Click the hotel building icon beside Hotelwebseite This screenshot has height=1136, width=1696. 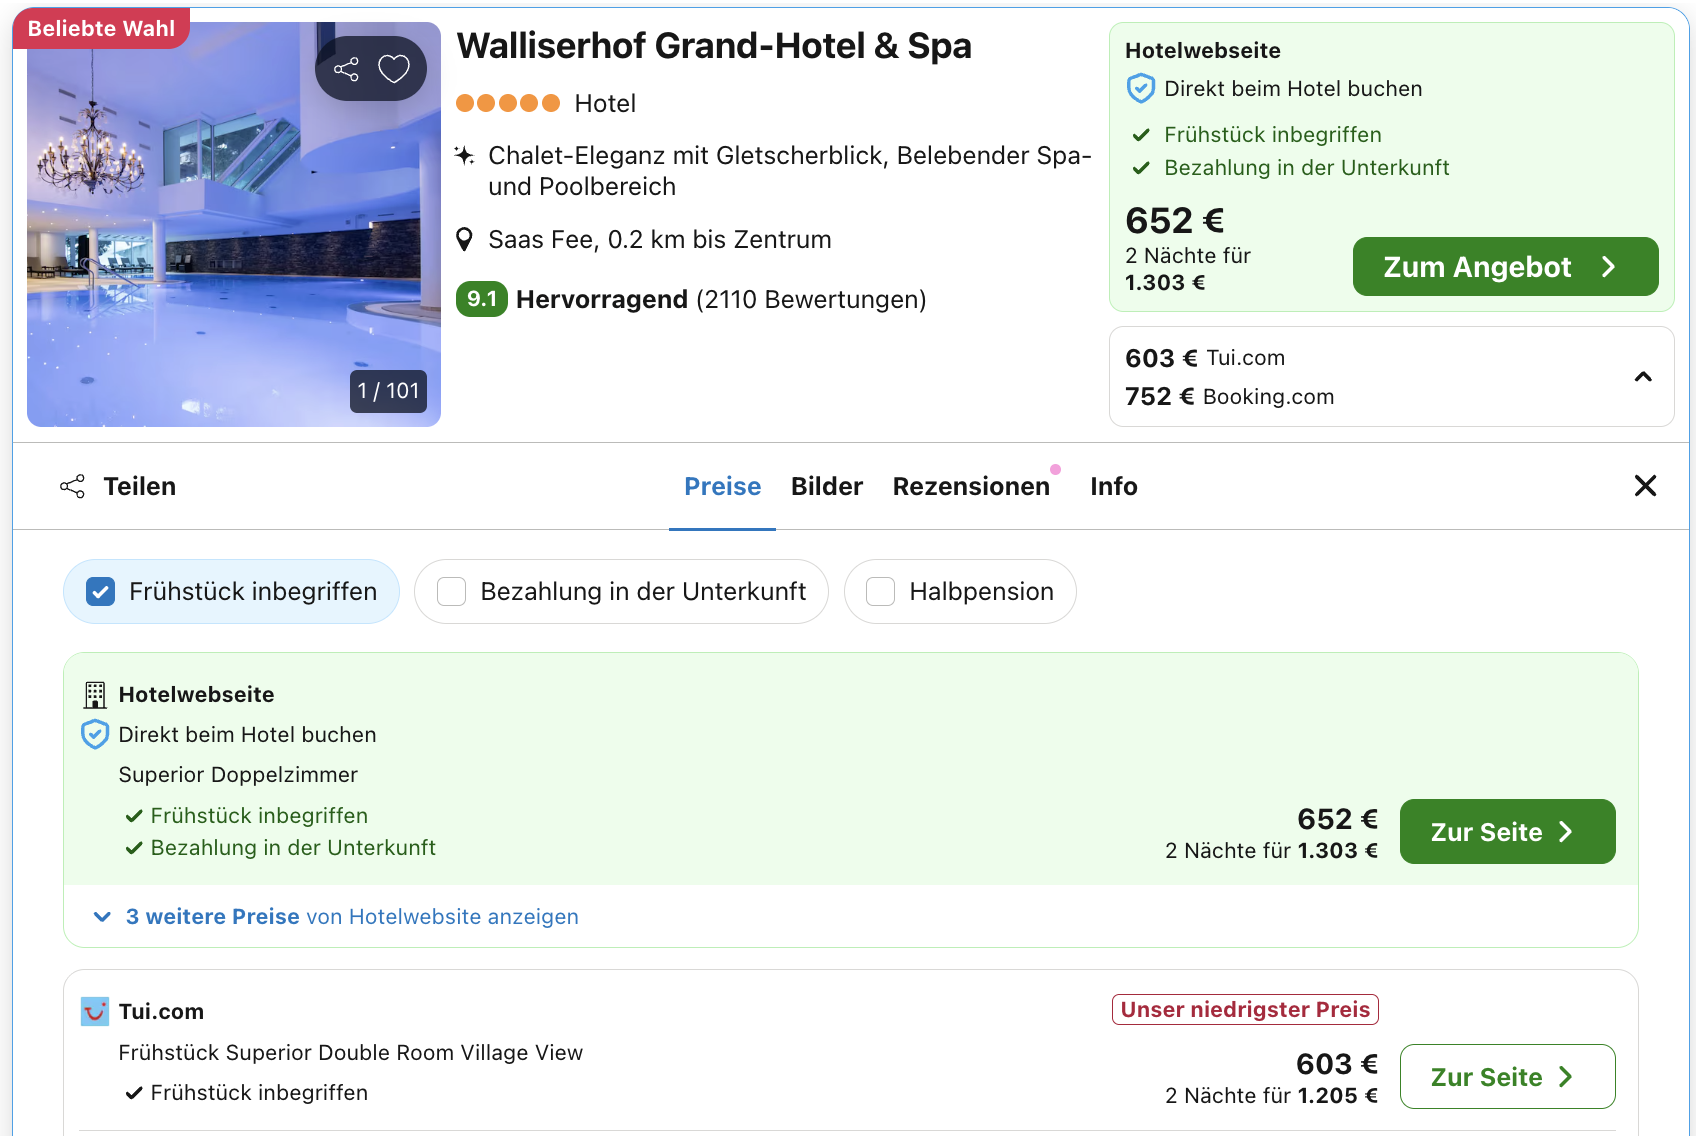95,695
